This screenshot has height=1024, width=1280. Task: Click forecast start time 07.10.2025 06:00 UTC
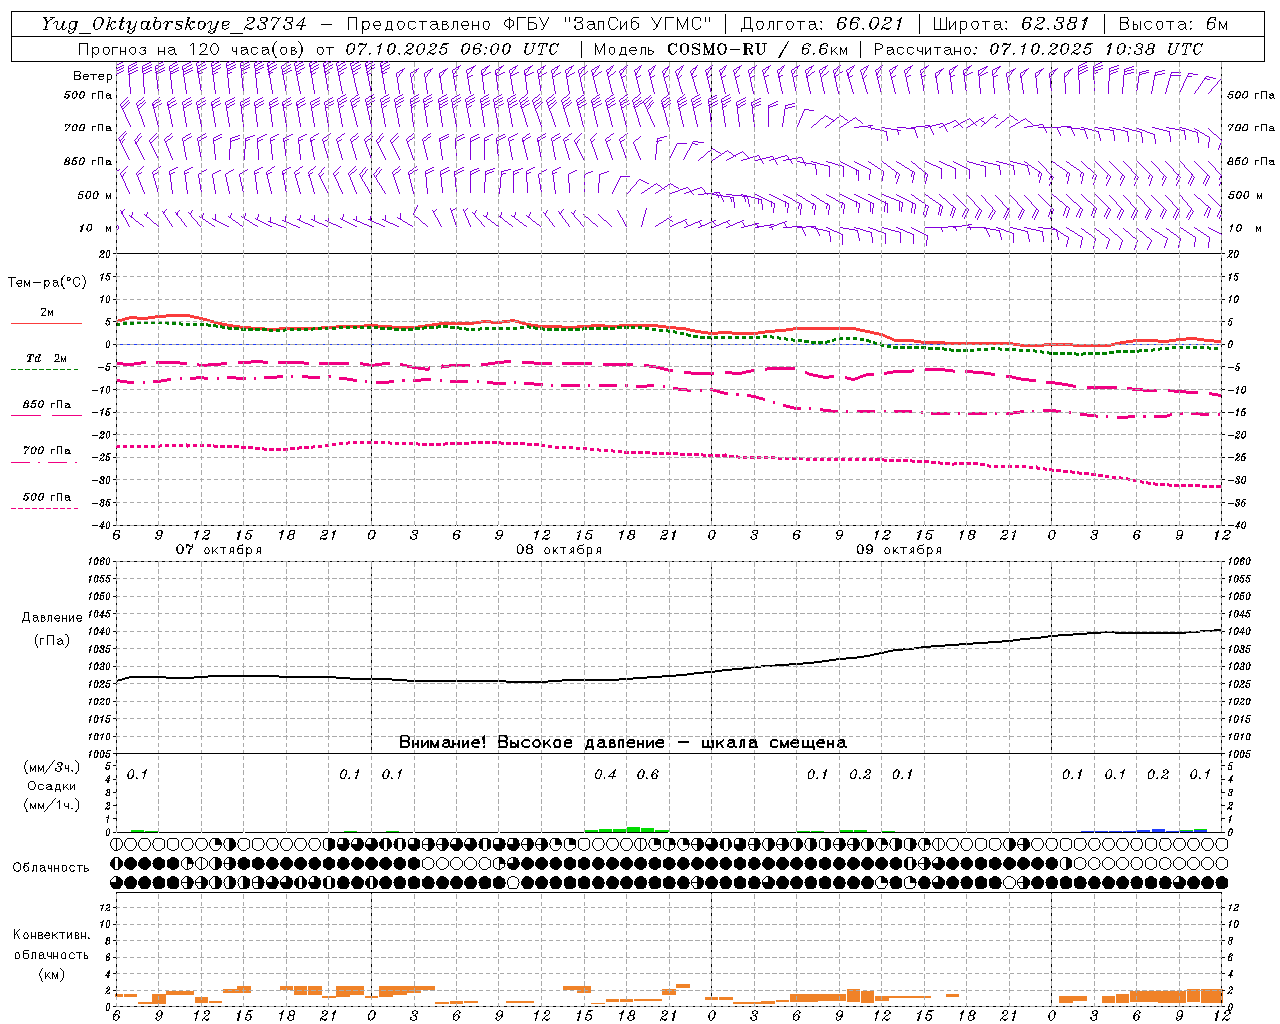click(x=452, y=48)
